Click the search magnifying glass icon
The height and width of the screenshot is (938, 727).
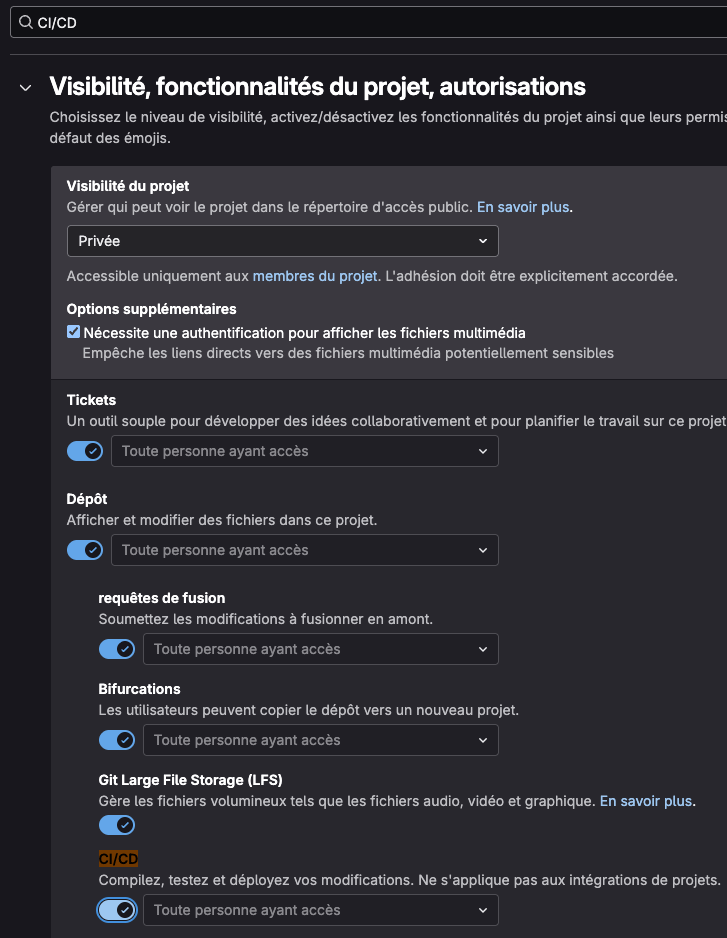coord(24,21)
